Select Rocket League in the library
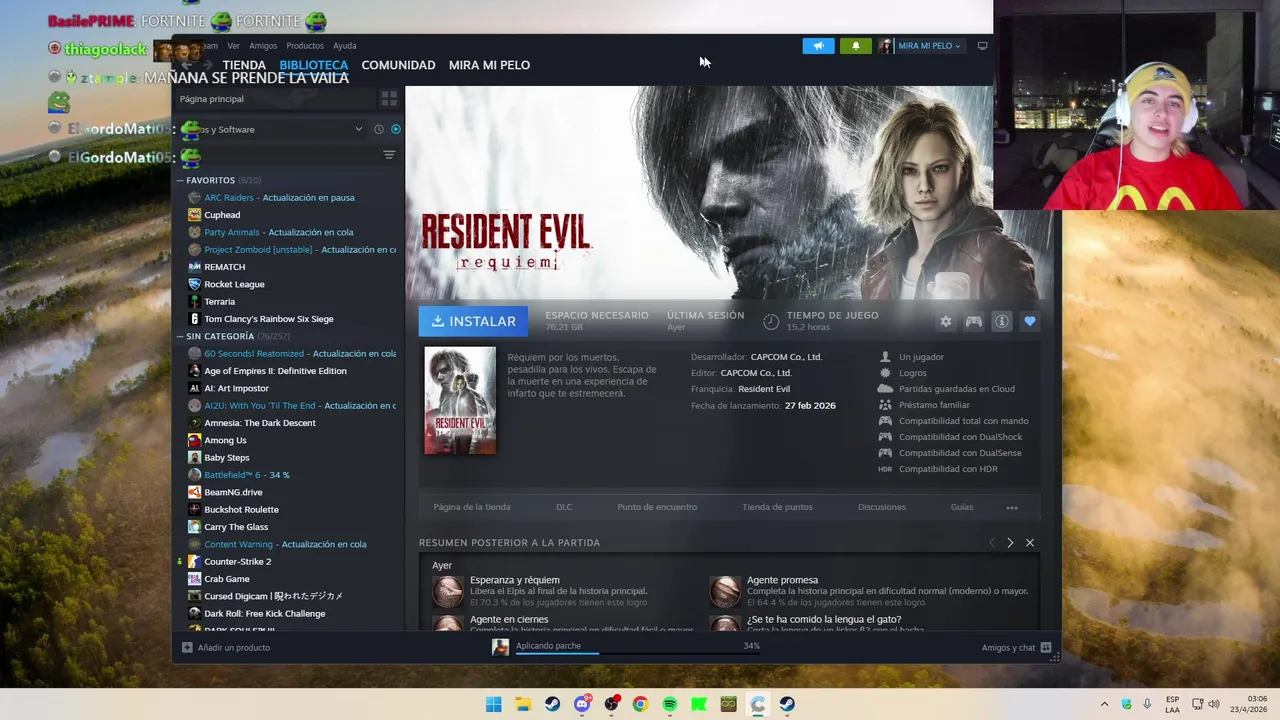The height and width of the screenshot is (720, 1280). point(234,284)
